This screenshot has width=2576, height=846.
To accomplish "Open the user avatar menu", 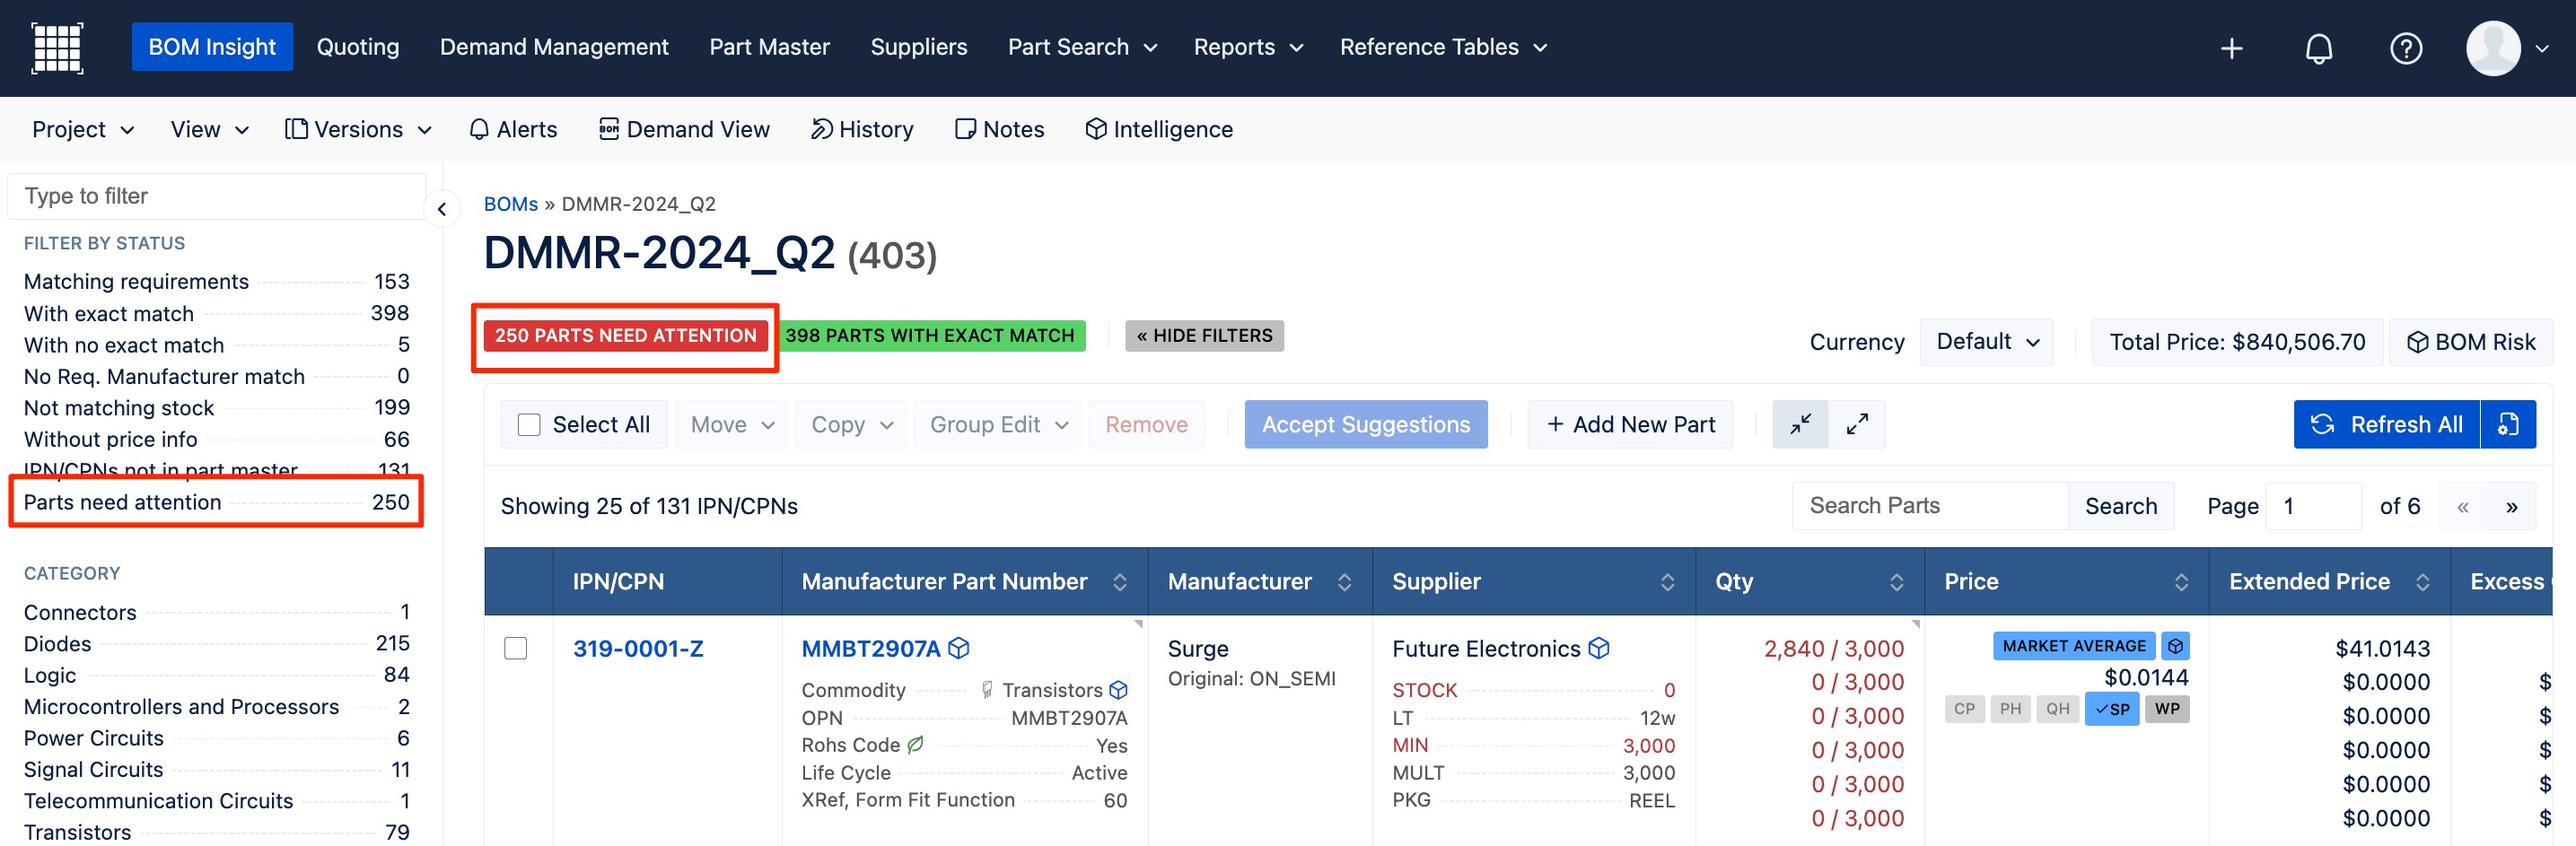I will (x=2506, y=48).
